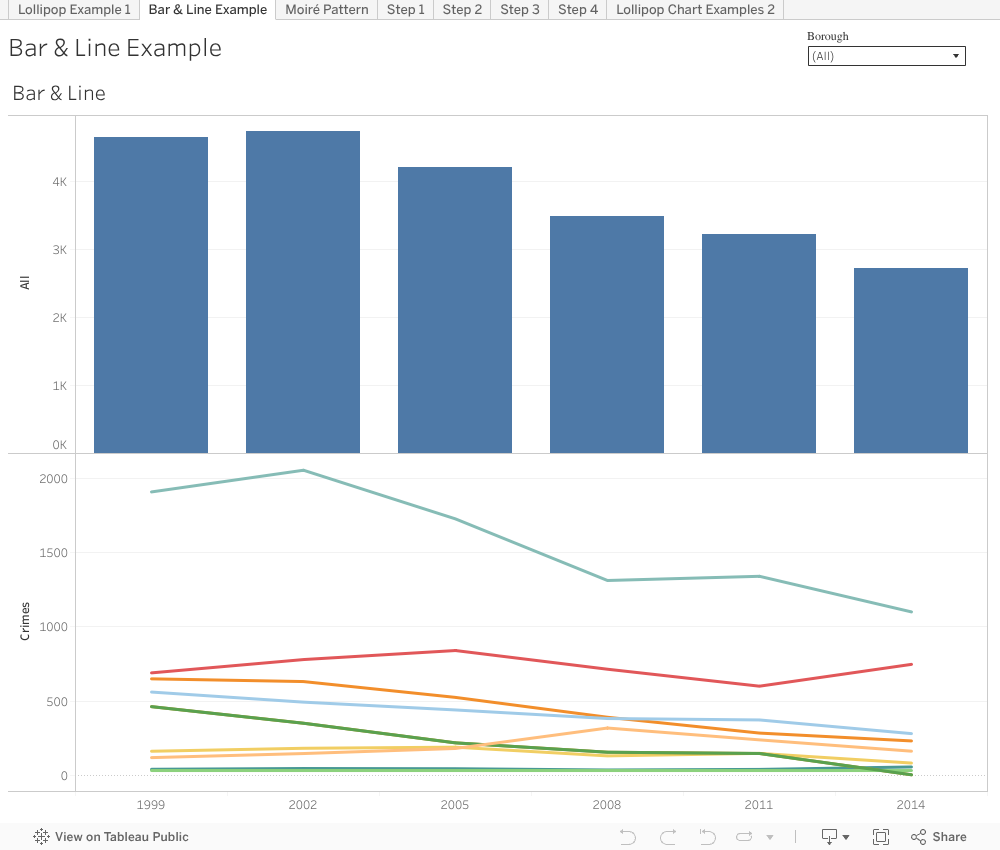
Task: Open the Moiré Pattern tab
Action: click(x=326, y=10)
